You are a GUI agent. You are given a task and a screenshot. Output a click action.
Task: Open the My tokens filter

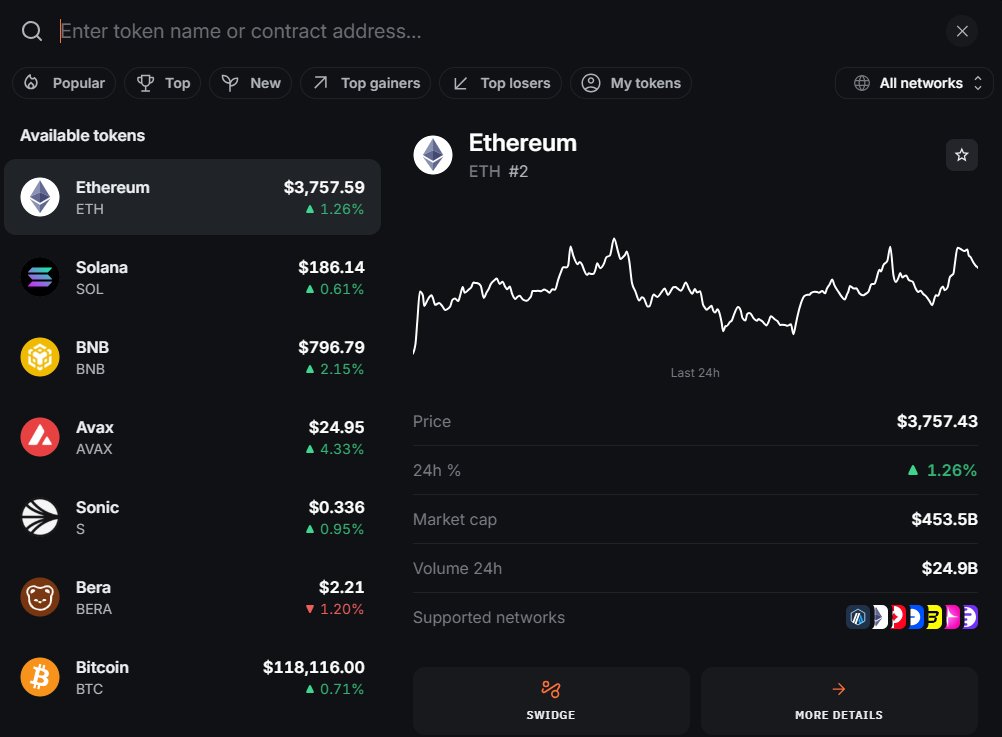(631, 83)
